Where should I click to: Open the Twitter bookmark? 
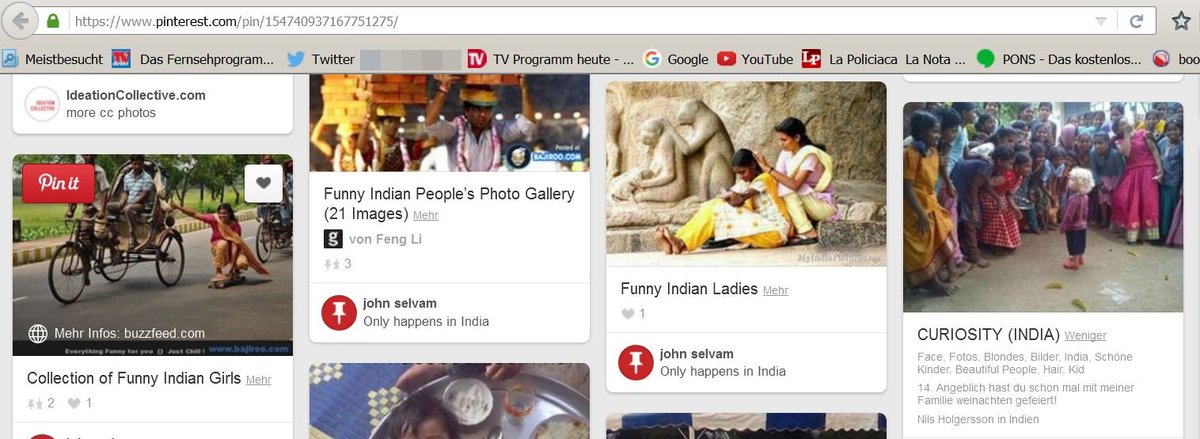321,59
